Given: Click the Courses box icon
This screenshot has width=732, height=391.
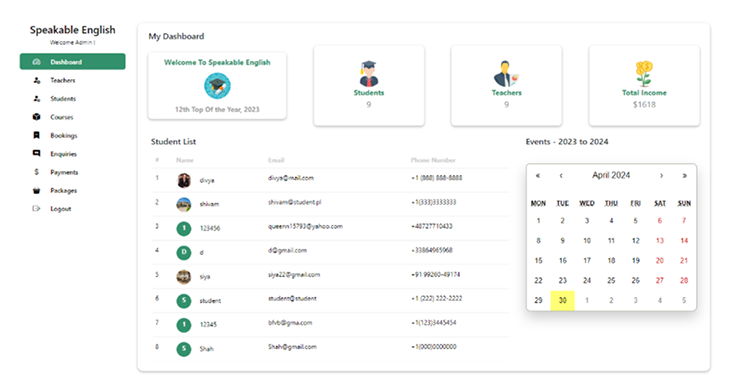Looking at the screenshot, I should (x=36, y=117).
